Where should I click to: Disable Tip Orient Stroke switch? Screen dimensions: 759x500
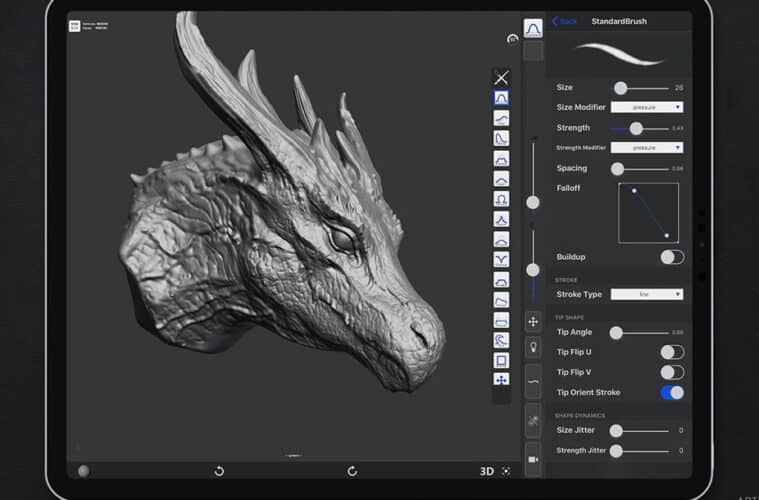pyautogui.click(x=672, y=393)
